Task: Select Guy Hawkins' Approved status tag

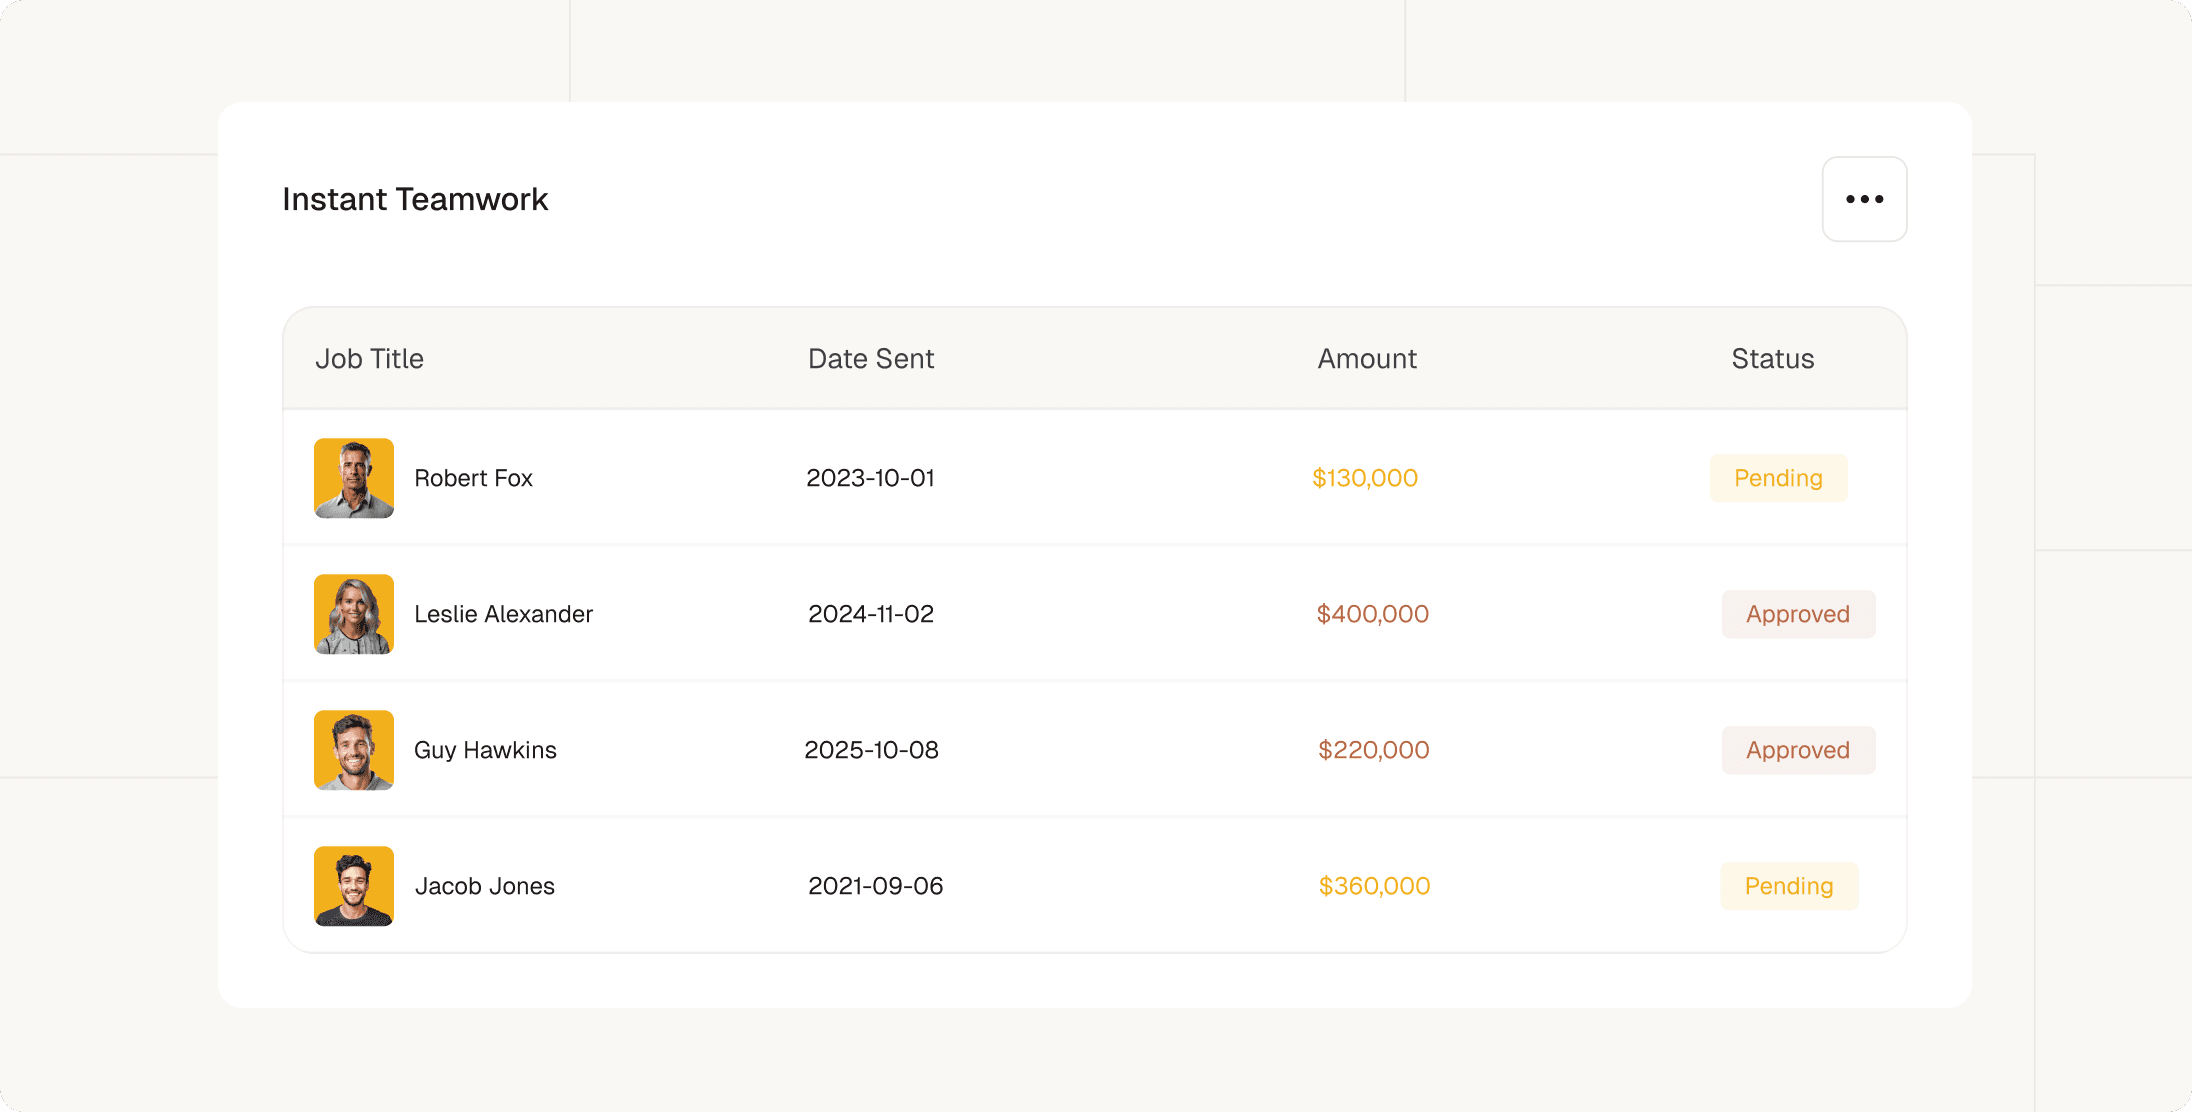Action: coord(1797,750)
